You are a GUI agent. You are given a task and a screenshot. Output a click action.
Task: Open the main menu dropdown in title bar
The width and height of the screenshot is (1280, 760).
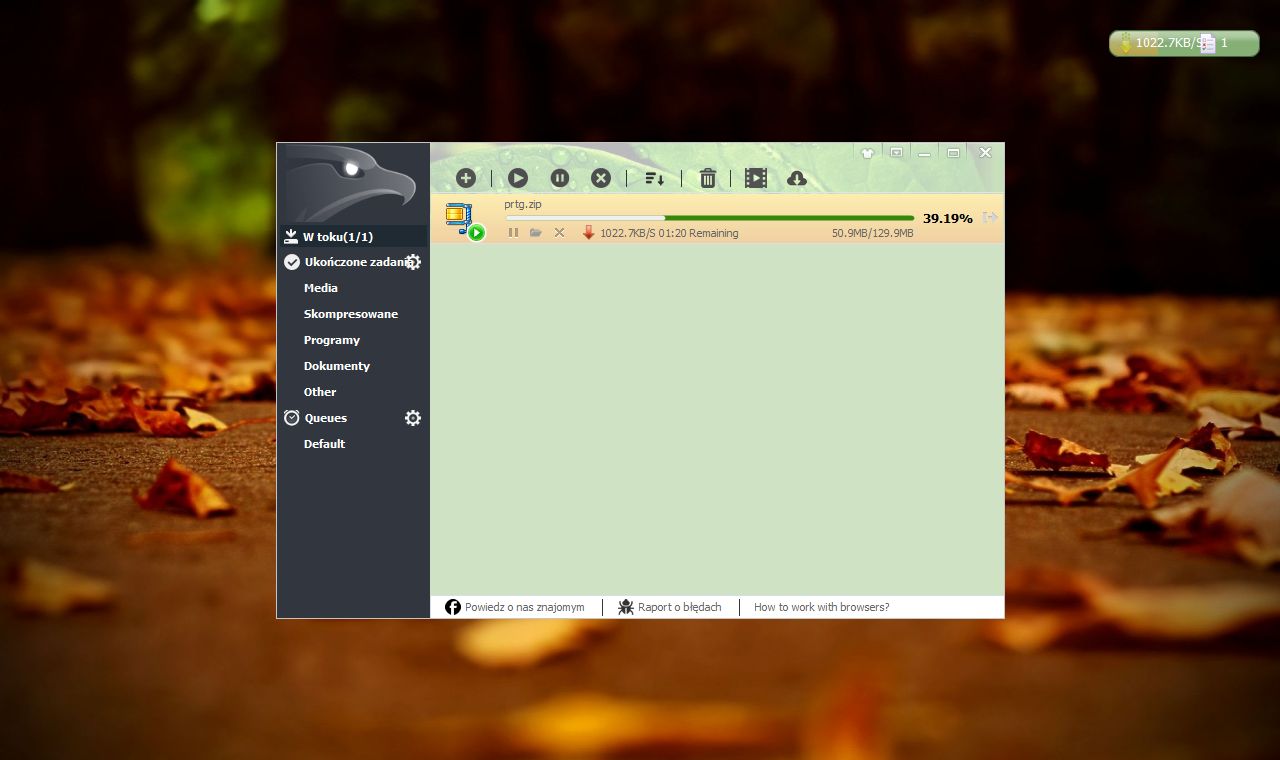tap(896, 153)
